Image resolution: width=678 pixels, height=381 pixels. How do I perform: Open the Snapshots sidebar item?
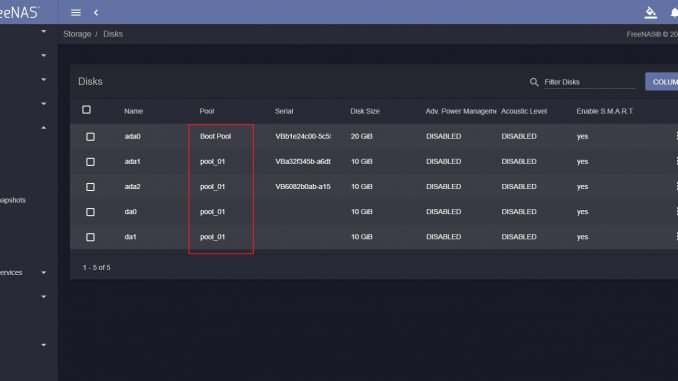13,200
